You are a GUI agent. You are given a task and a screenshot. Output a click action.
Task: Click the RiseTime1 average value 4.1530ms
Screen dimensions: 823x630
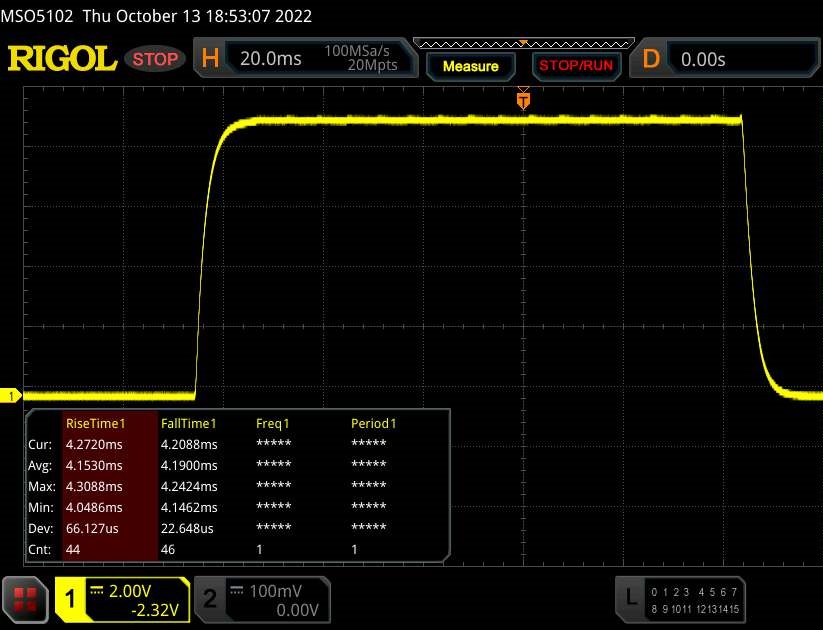point(94,466)
